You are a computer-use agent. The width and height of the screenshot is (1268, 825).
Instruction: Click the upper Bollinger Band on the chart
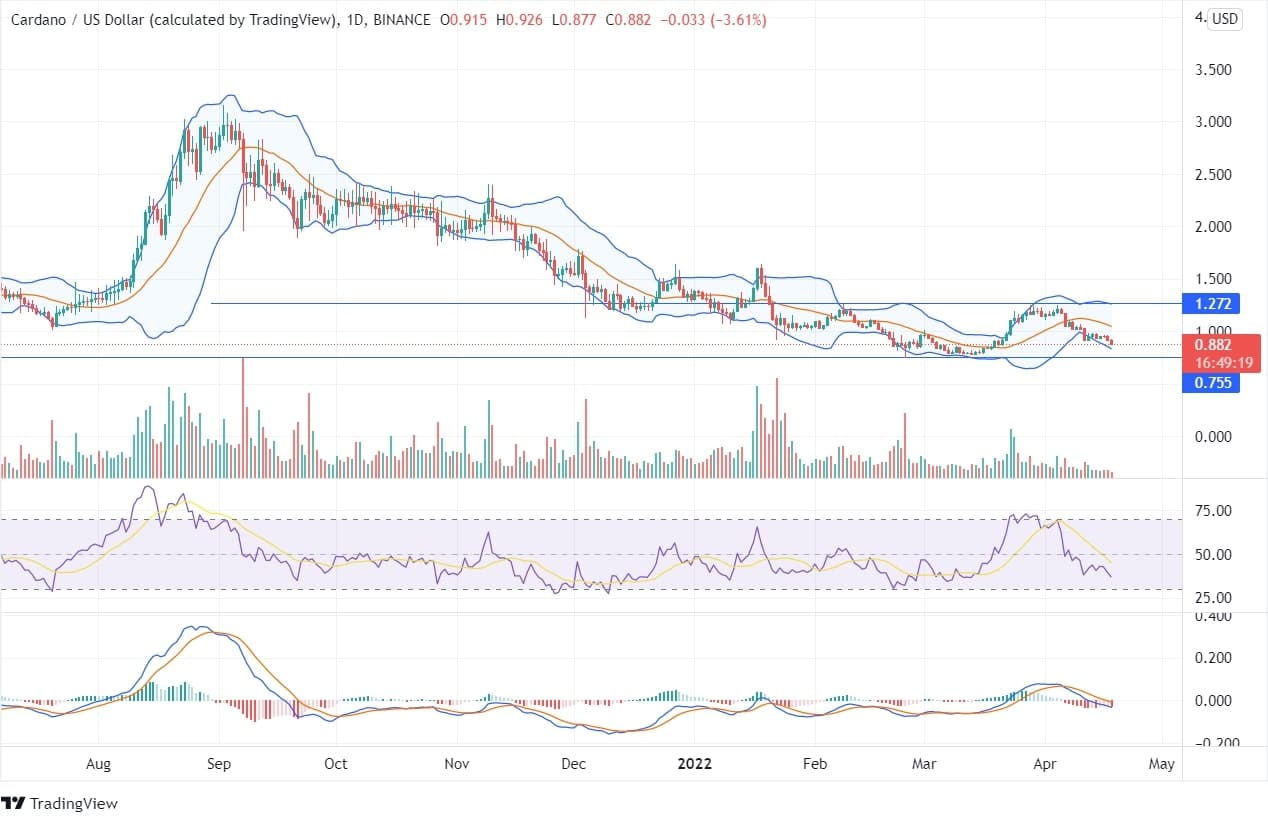[x=230, y=95]
